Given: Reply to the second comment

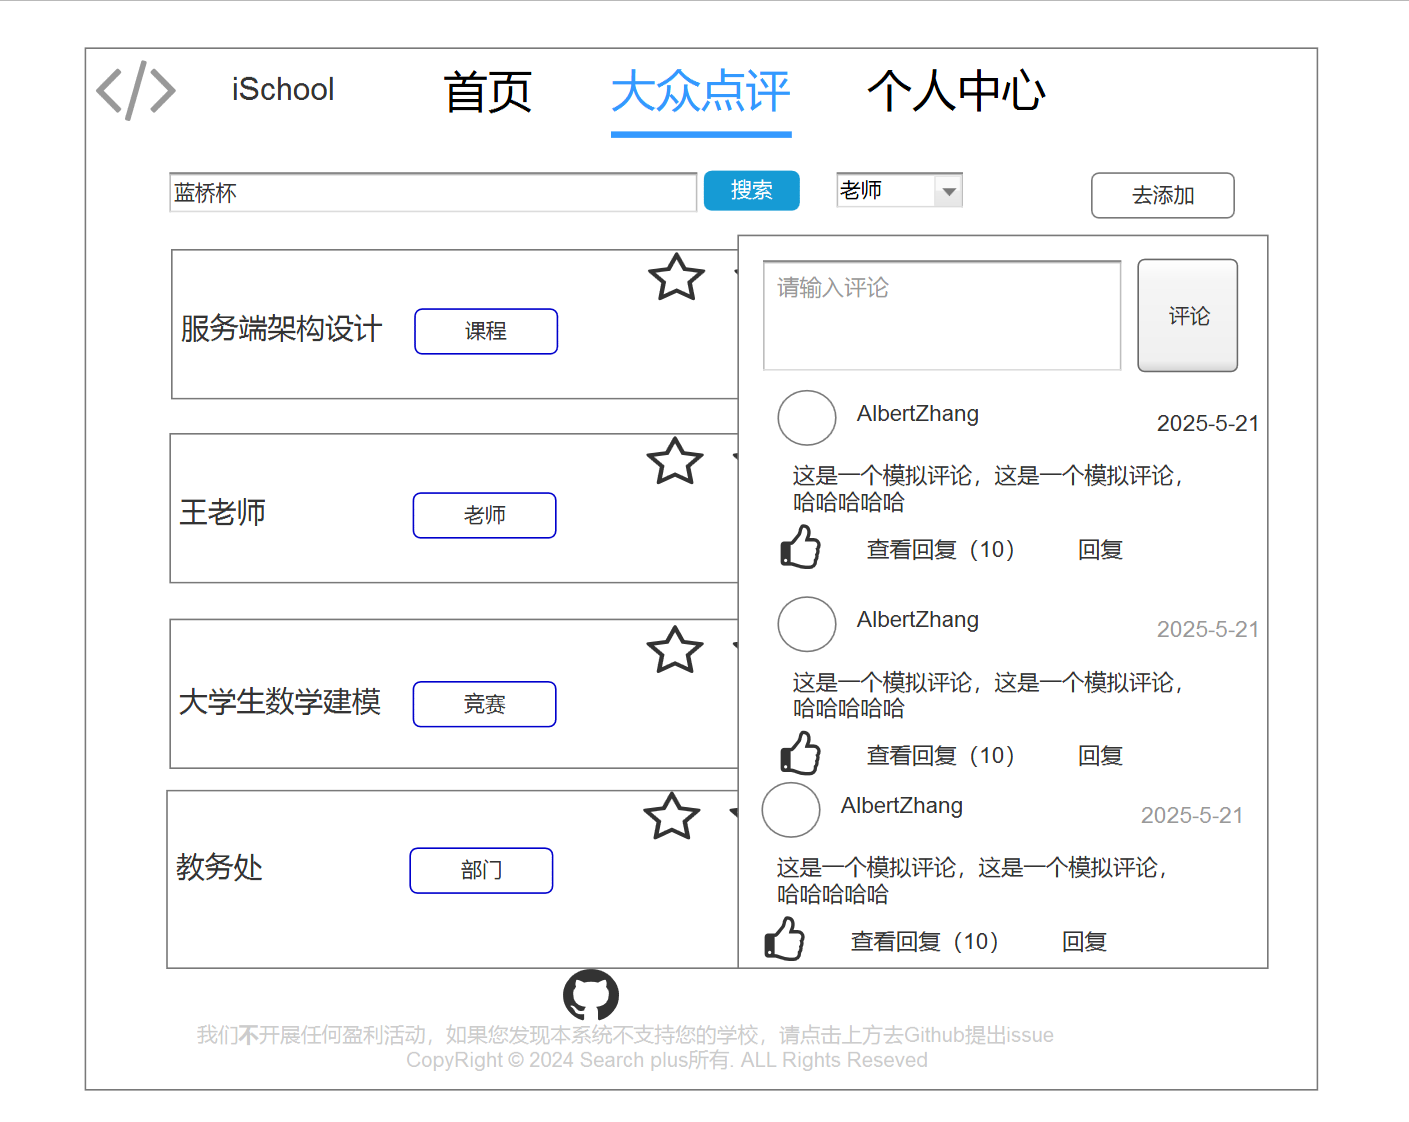Looking at the screenshot, I should tap(1101, 756).
